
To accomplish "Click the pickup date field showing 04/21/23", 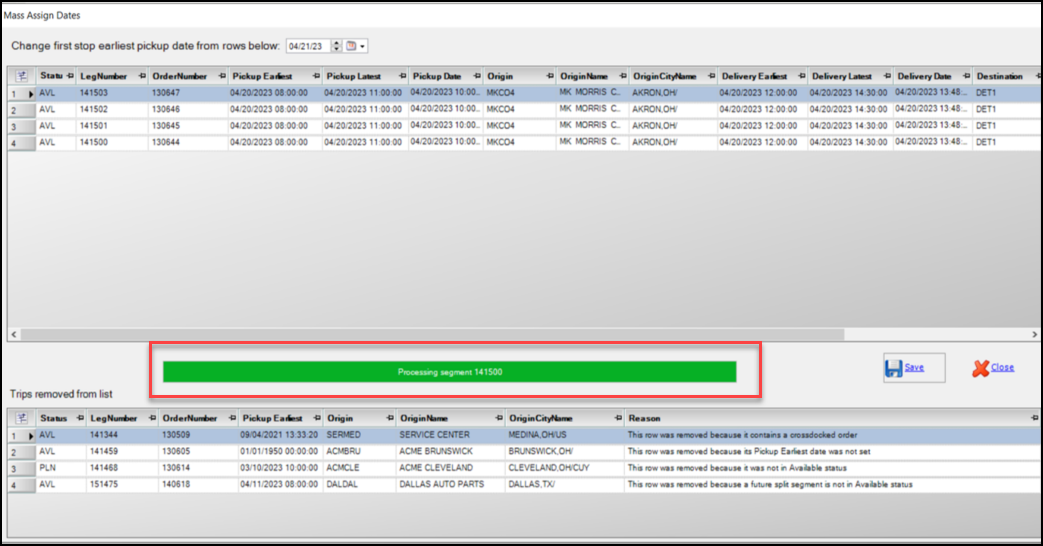I will [308, 46].
